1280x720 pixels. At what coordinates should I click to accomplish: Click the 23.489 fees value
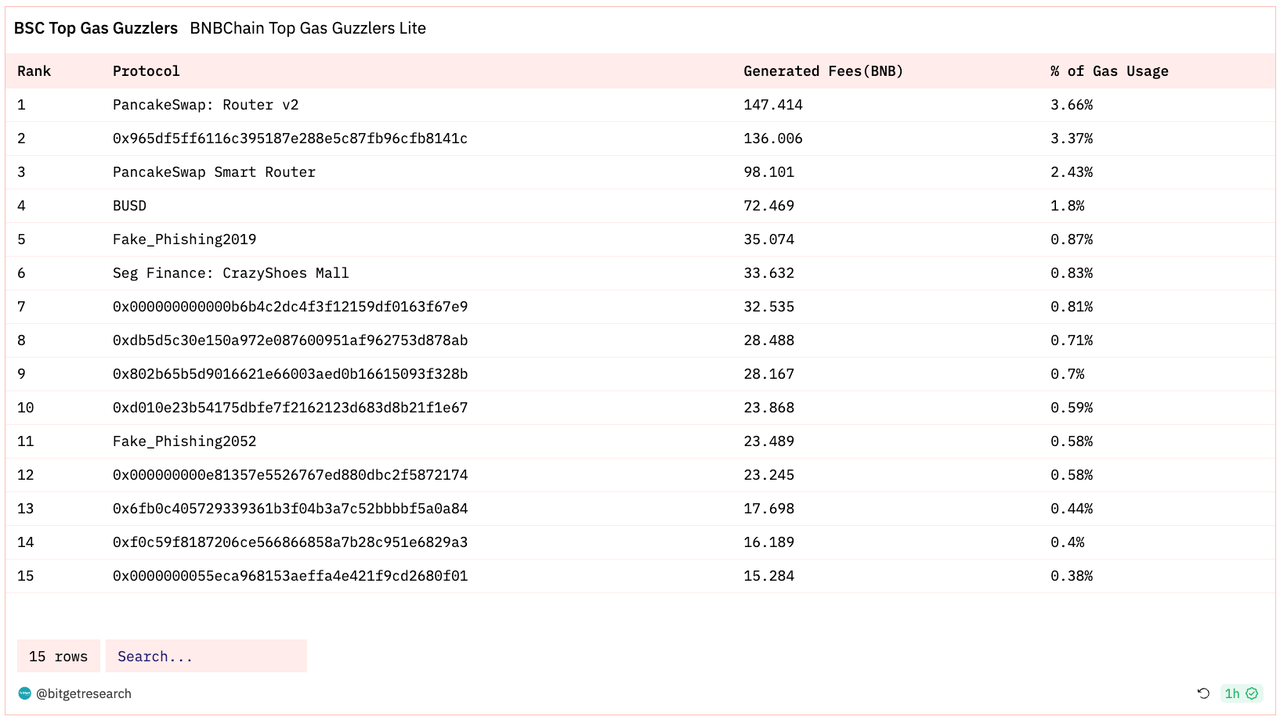(x=769, y=441)
